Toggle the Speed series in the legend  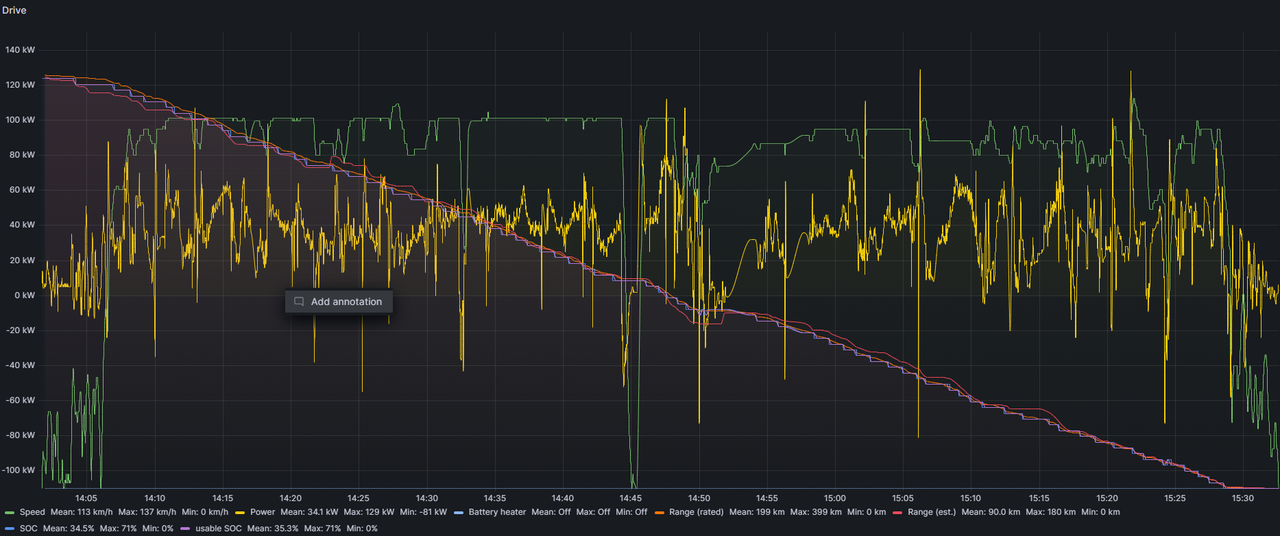click(x=32, y=512)
